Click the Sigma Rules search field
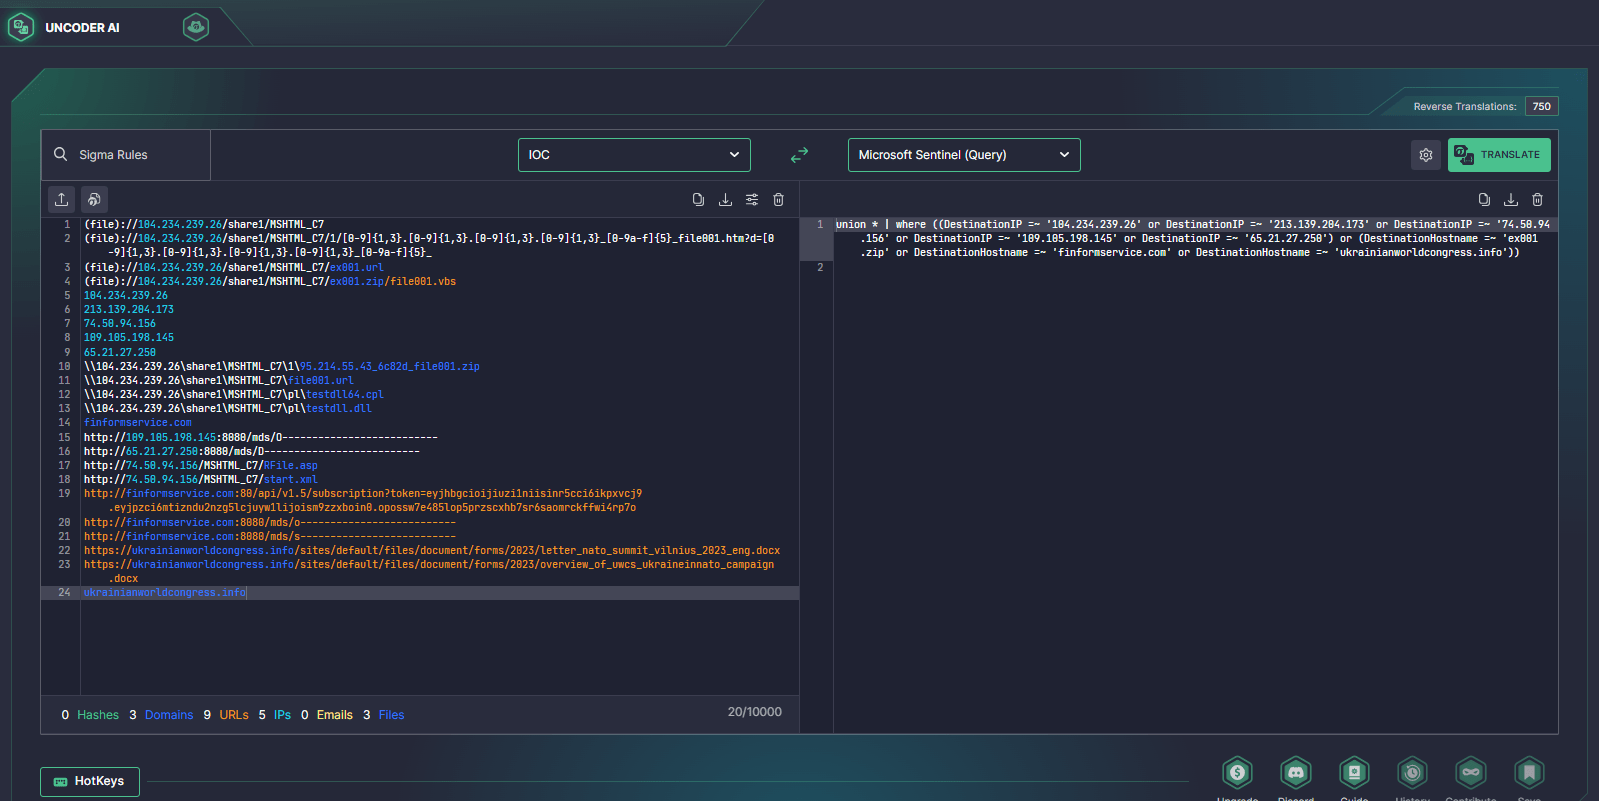The height and width of the screenshot is (801, 1599). coord(126,155)
